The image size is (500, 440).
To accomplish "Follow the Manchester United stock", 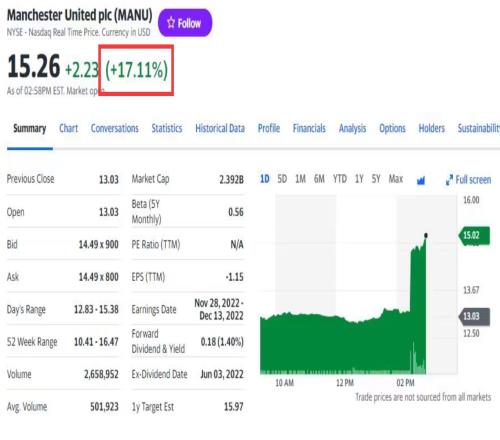I will point(185,23).
